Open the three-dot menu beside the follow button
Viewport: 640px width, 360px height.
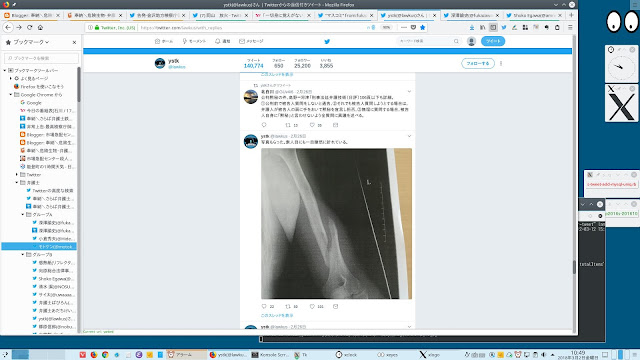[501, 64]
